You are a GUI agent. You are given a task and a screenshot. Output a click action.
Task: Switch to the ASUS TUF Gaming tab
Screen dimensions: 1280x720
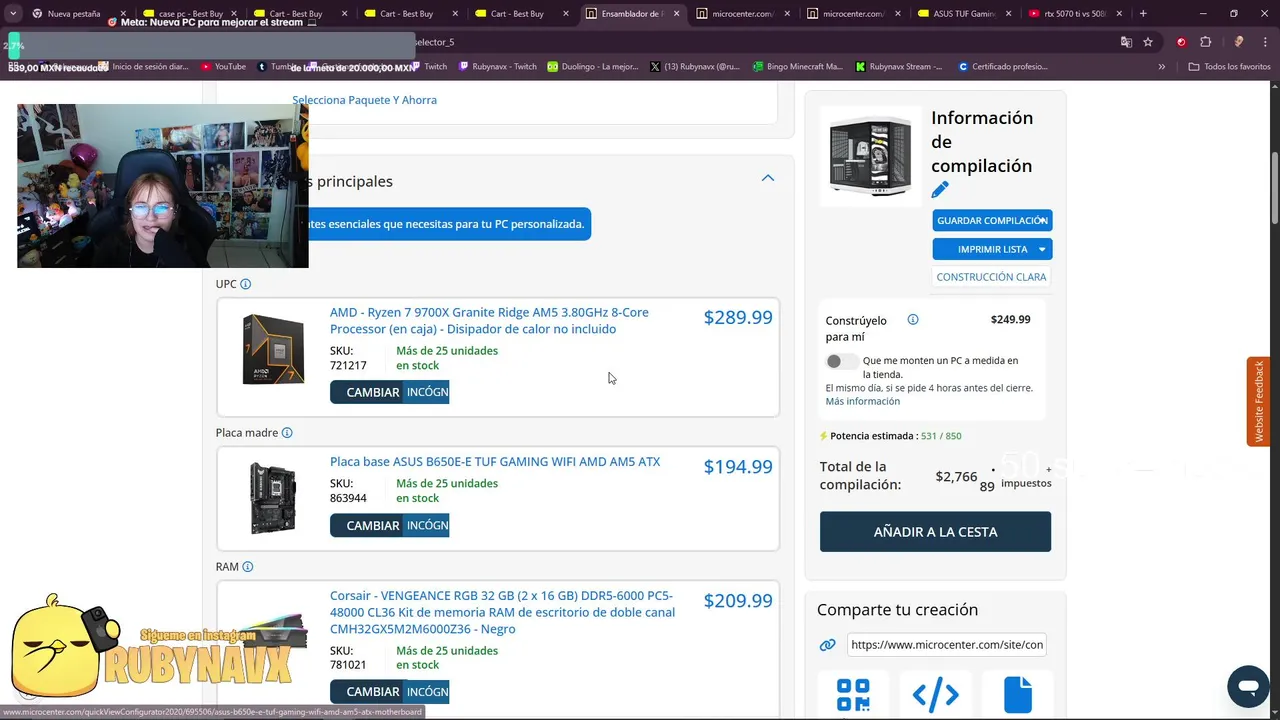[965, 14]
